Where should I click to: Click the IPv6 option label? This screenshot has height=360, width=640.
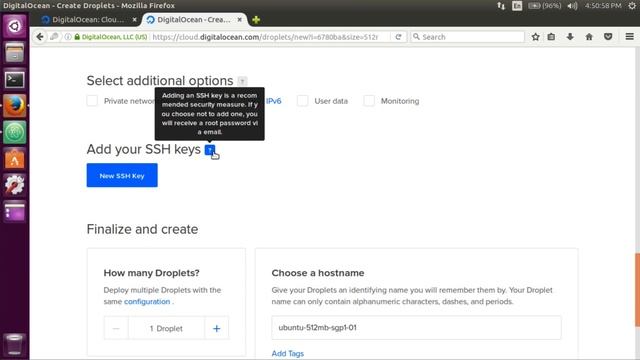pos(273,101)
